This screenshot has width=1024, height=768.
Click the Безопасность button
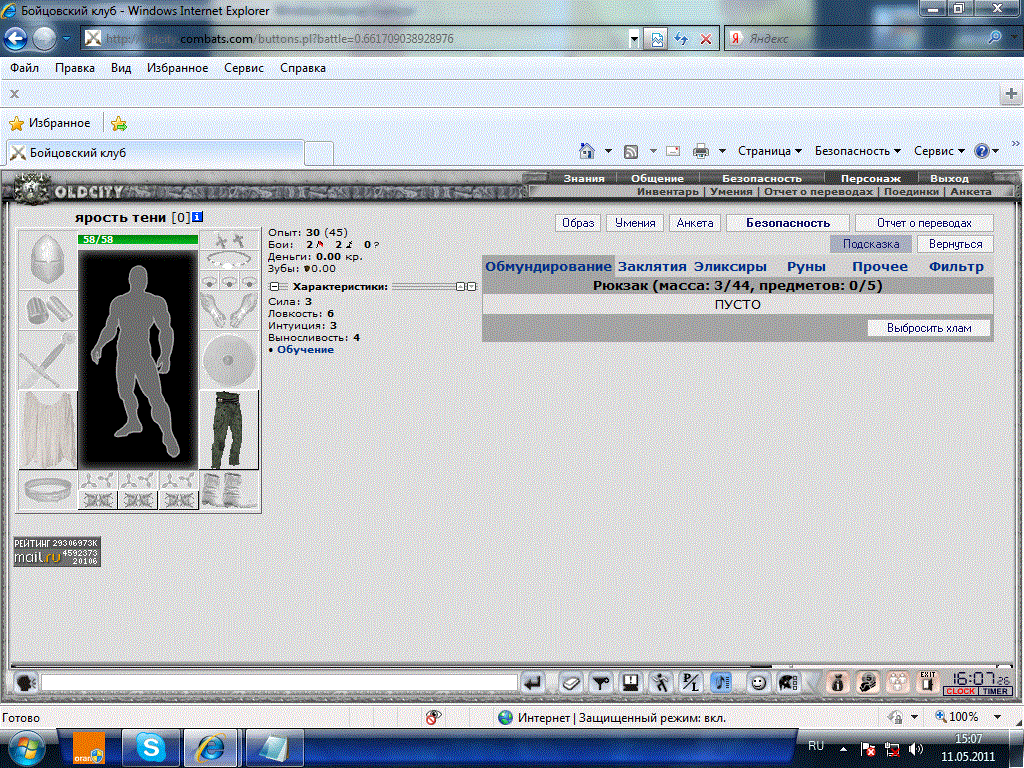788,223
